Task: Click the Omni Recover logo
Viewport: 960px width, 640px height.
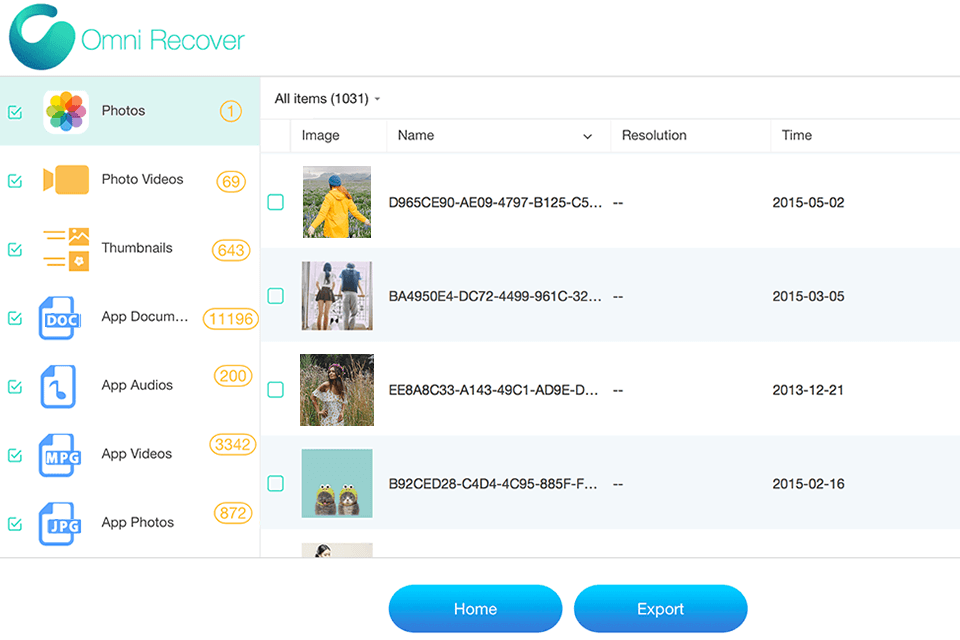Action: pyautogui.click(x=127, y=37)
